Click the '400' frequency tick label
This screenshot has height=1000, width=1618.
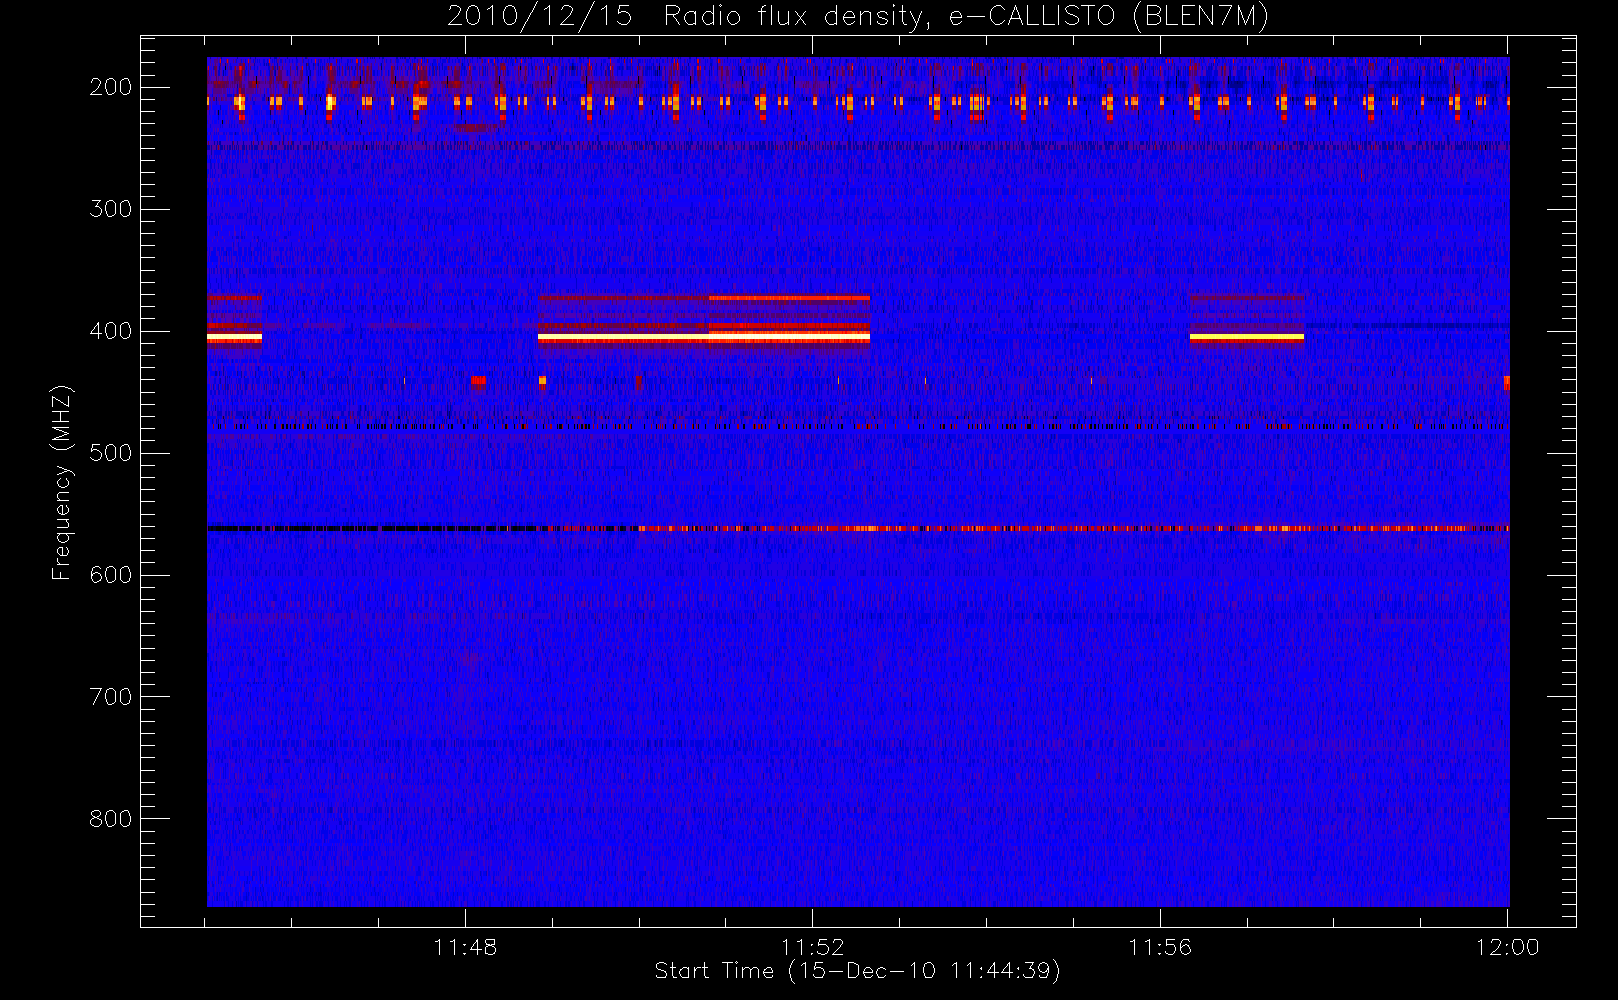[x=111, y=331]
